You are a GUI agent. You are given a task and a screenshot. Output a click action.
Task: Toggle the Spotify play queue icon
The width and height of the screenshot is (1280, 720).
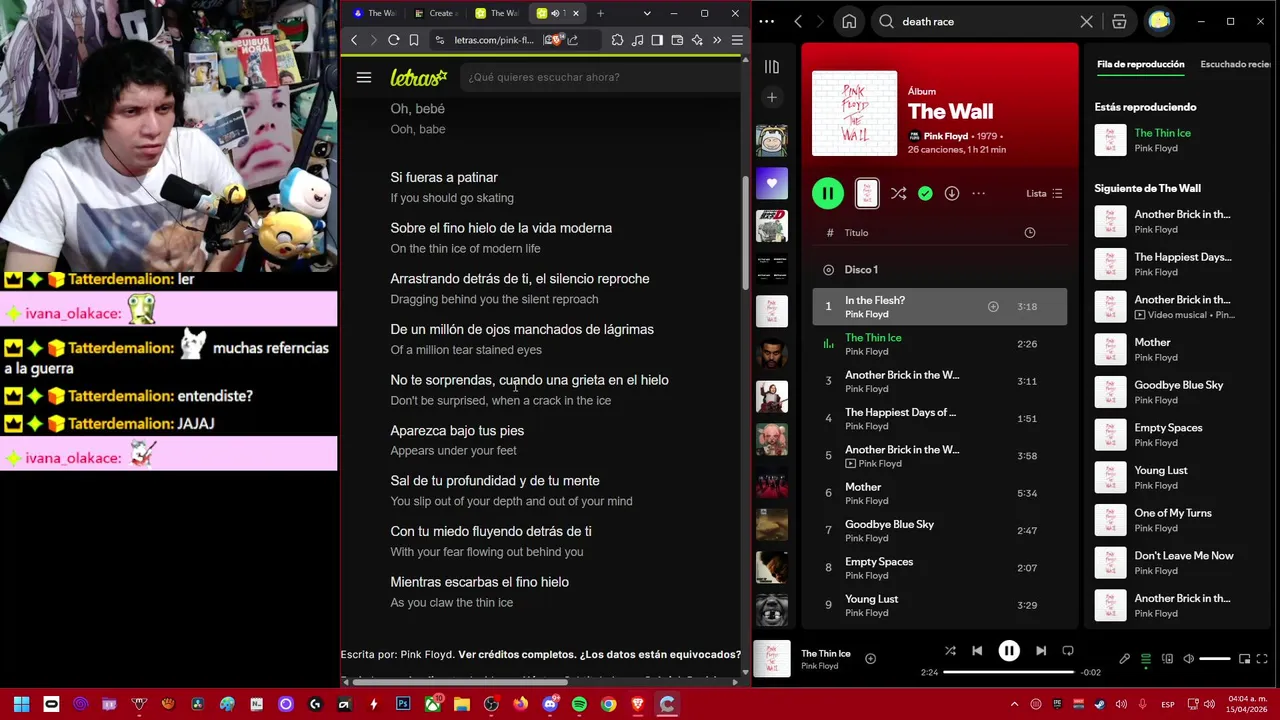(1146, 659)
